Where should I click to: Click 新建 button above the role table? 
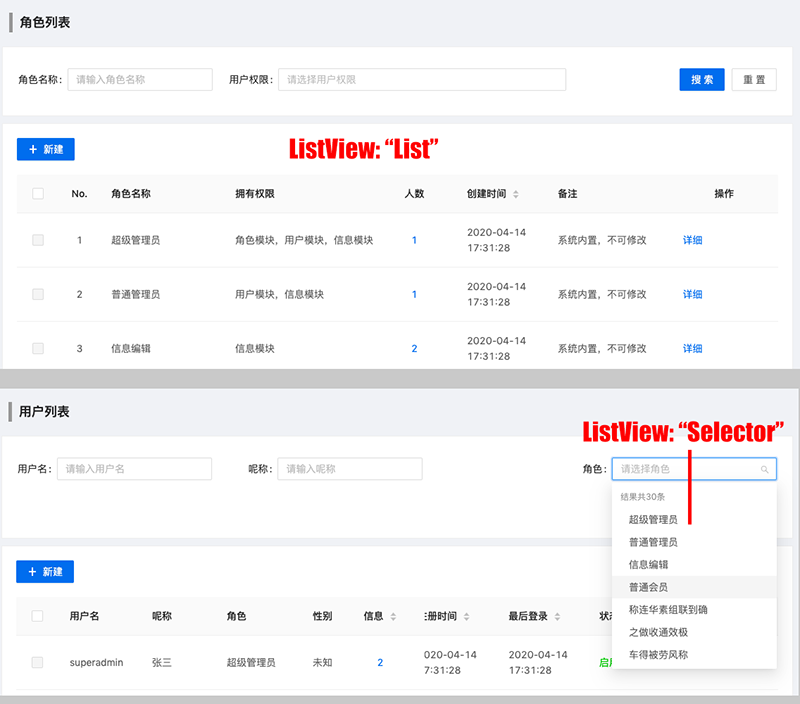[45, 149]
